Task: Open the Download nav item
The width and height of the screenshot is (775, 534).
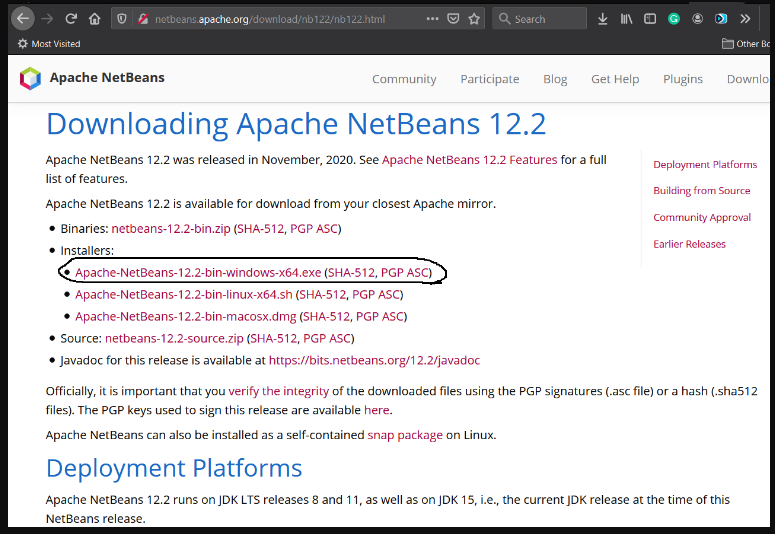Action: tap(748, 79)
